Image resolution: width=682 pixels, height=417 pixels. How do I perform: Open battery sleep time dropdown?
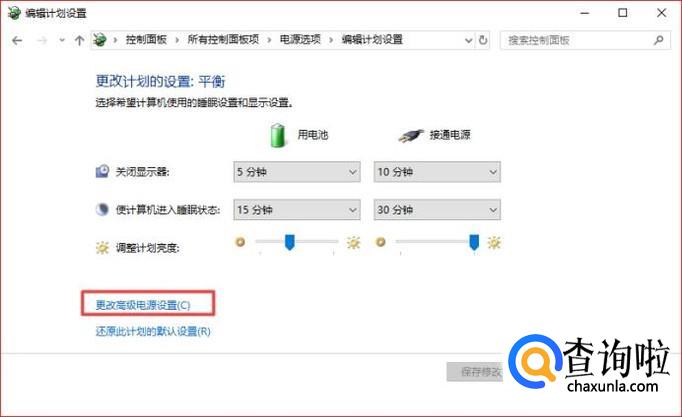click(297, 210)
